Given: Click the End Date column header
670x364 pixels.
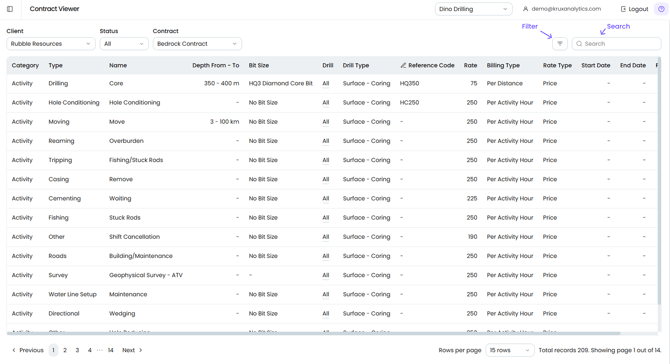Looking at the screenshot, I should (633, 65).
